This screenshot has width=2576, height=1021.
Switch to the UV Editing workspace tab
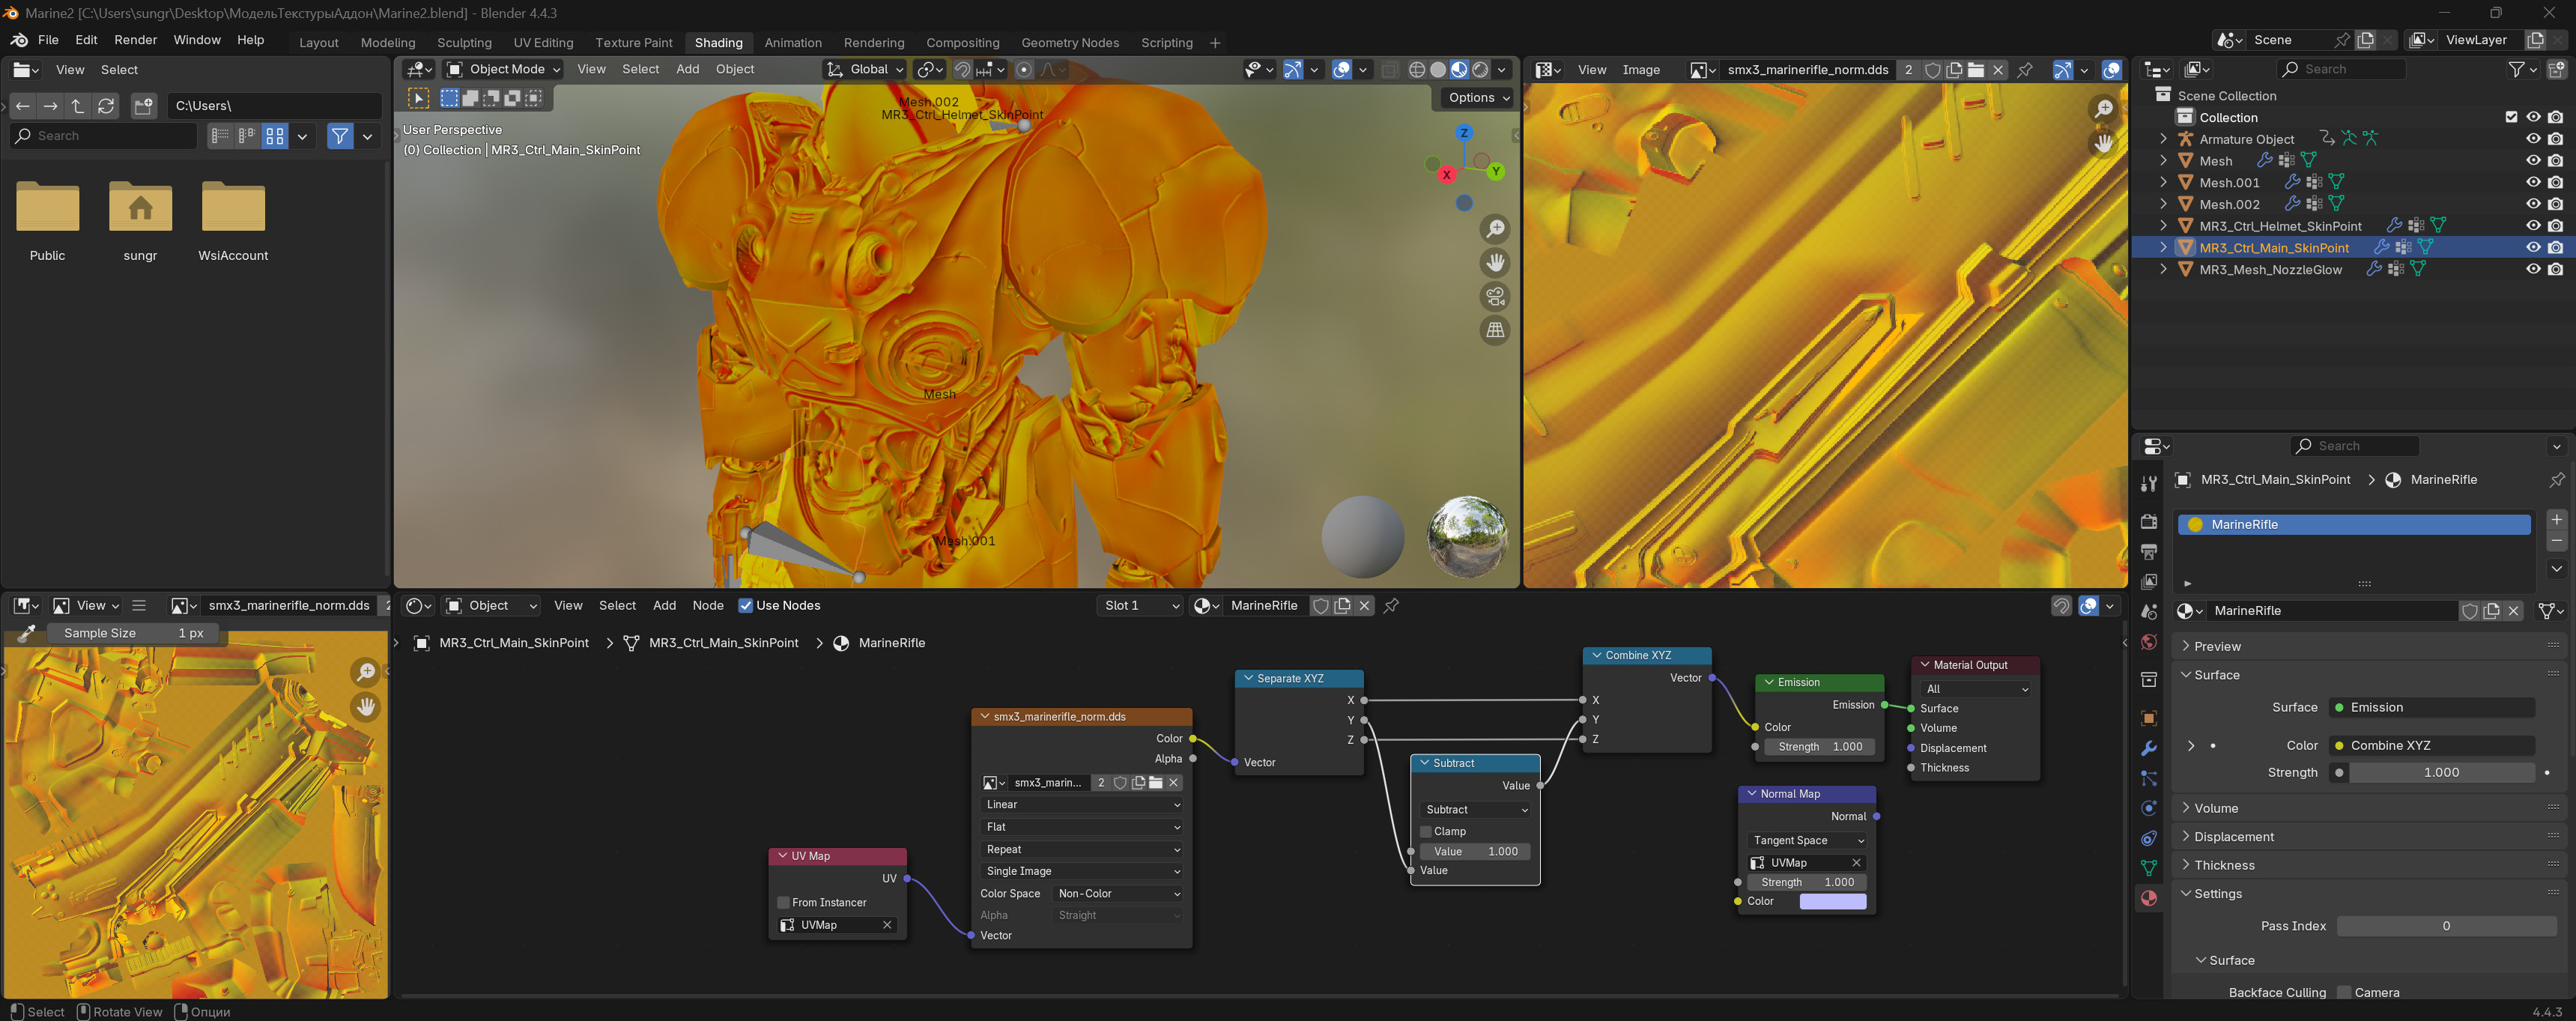[543, 42]
